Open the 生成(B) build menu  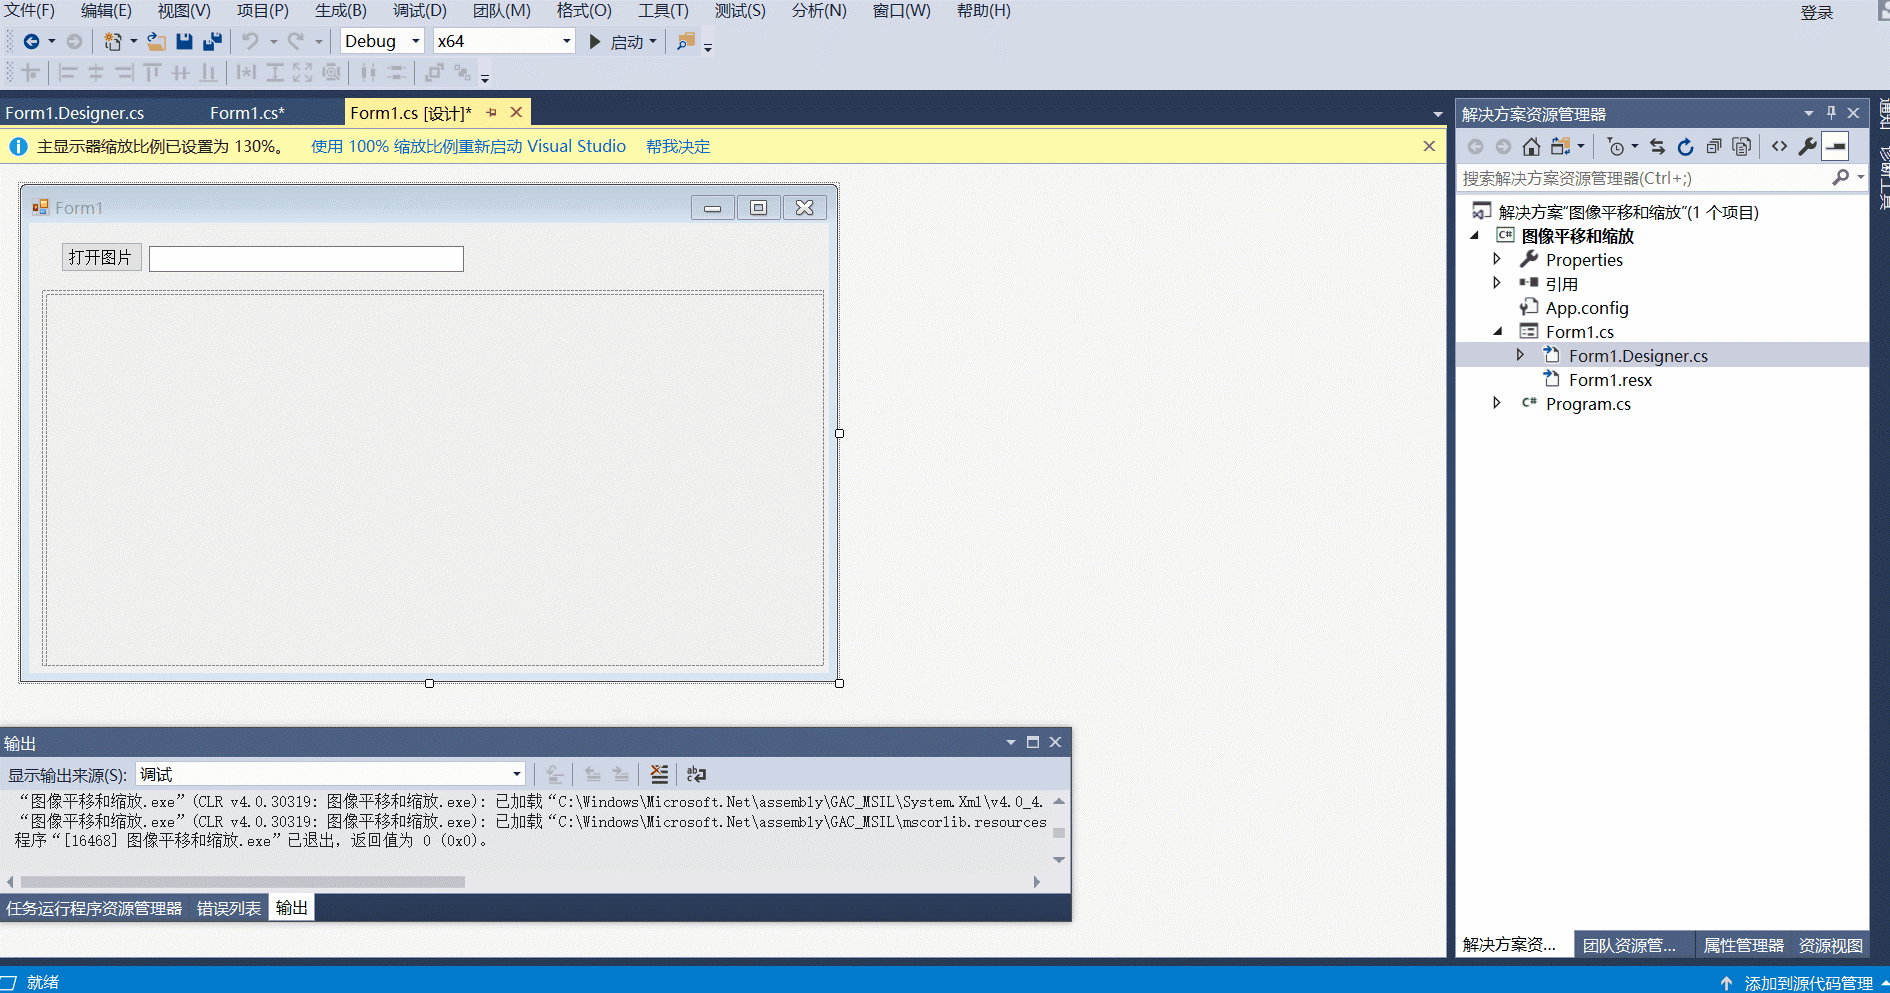click(x=341, y=10)
